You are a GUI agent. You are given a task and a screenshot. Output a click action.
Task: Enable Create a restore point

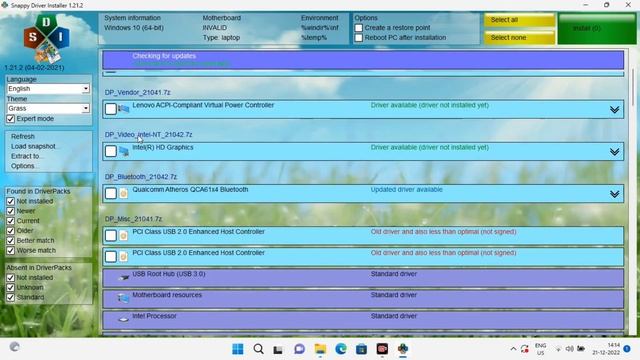(358, 28)
